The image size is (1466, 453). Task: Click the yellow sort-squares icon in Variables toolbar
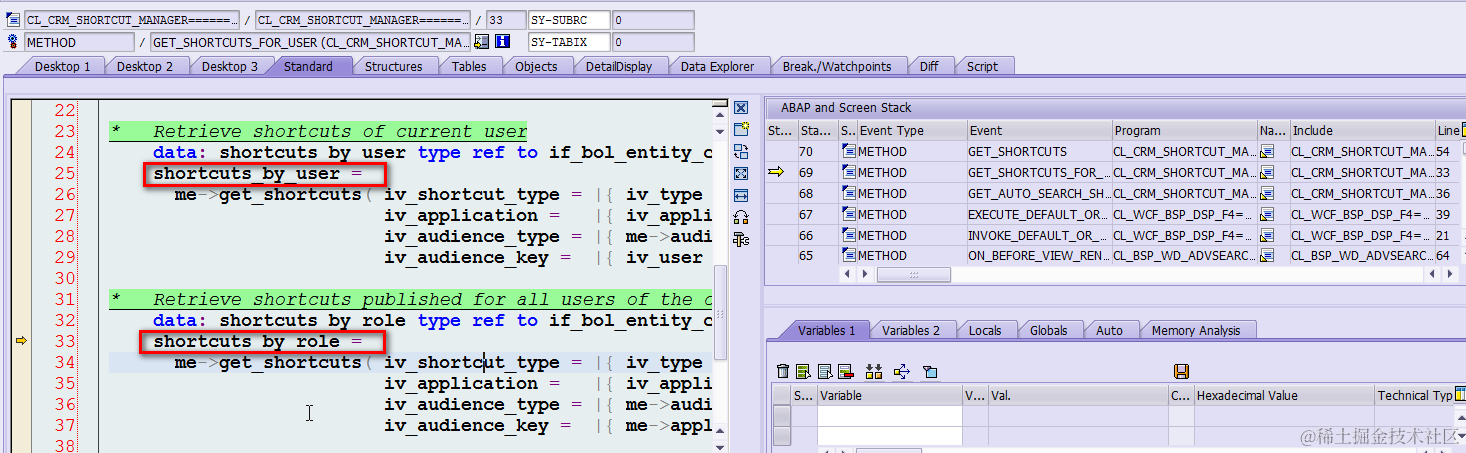point(874,371)
